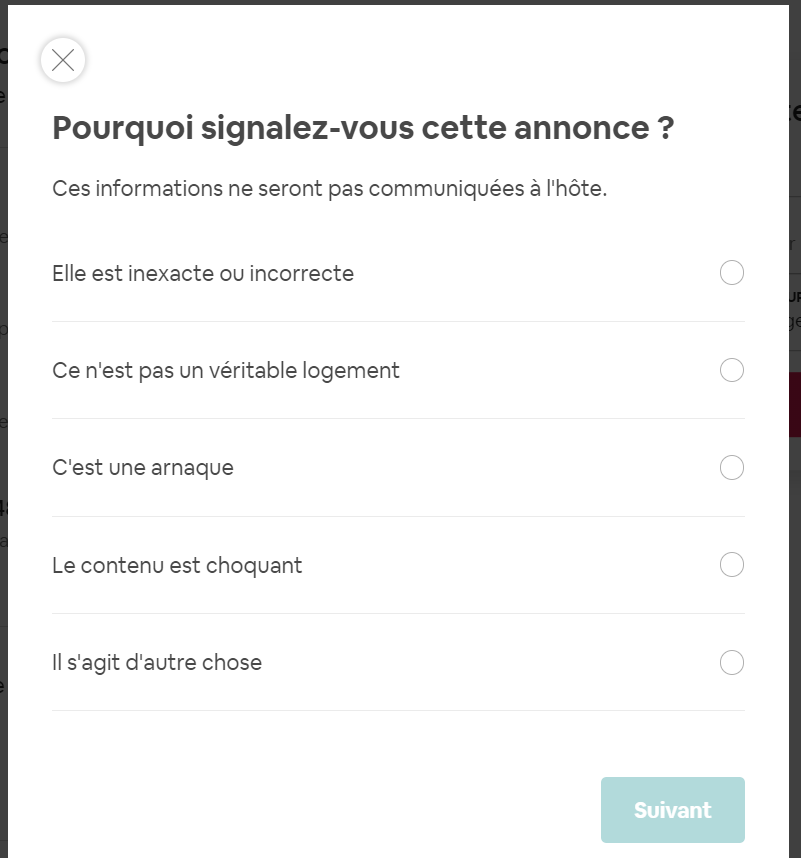The height and width of the screenshot is (858, 801).
Task: Close the report dialog using the X icon
Action: (x=63, y=60)
